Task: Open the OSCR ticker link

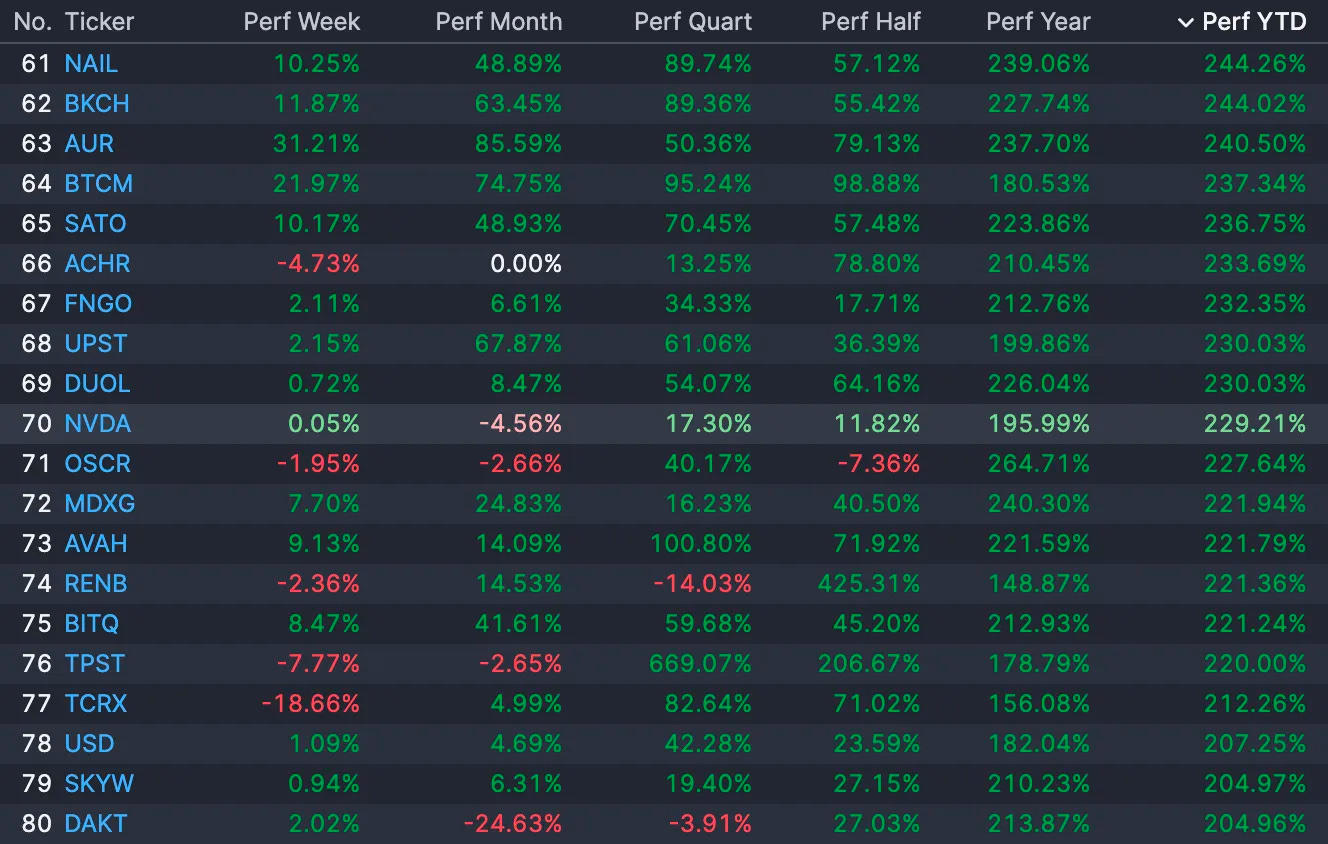Action: (x=98, y=464)
